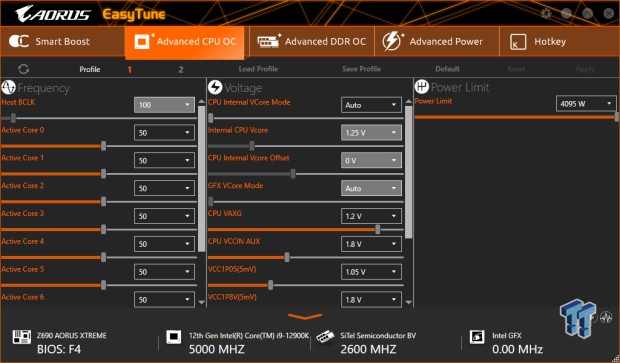The image size is (620, 363).
Task: Open the Host BCLK dropdown
Action: 164,105
